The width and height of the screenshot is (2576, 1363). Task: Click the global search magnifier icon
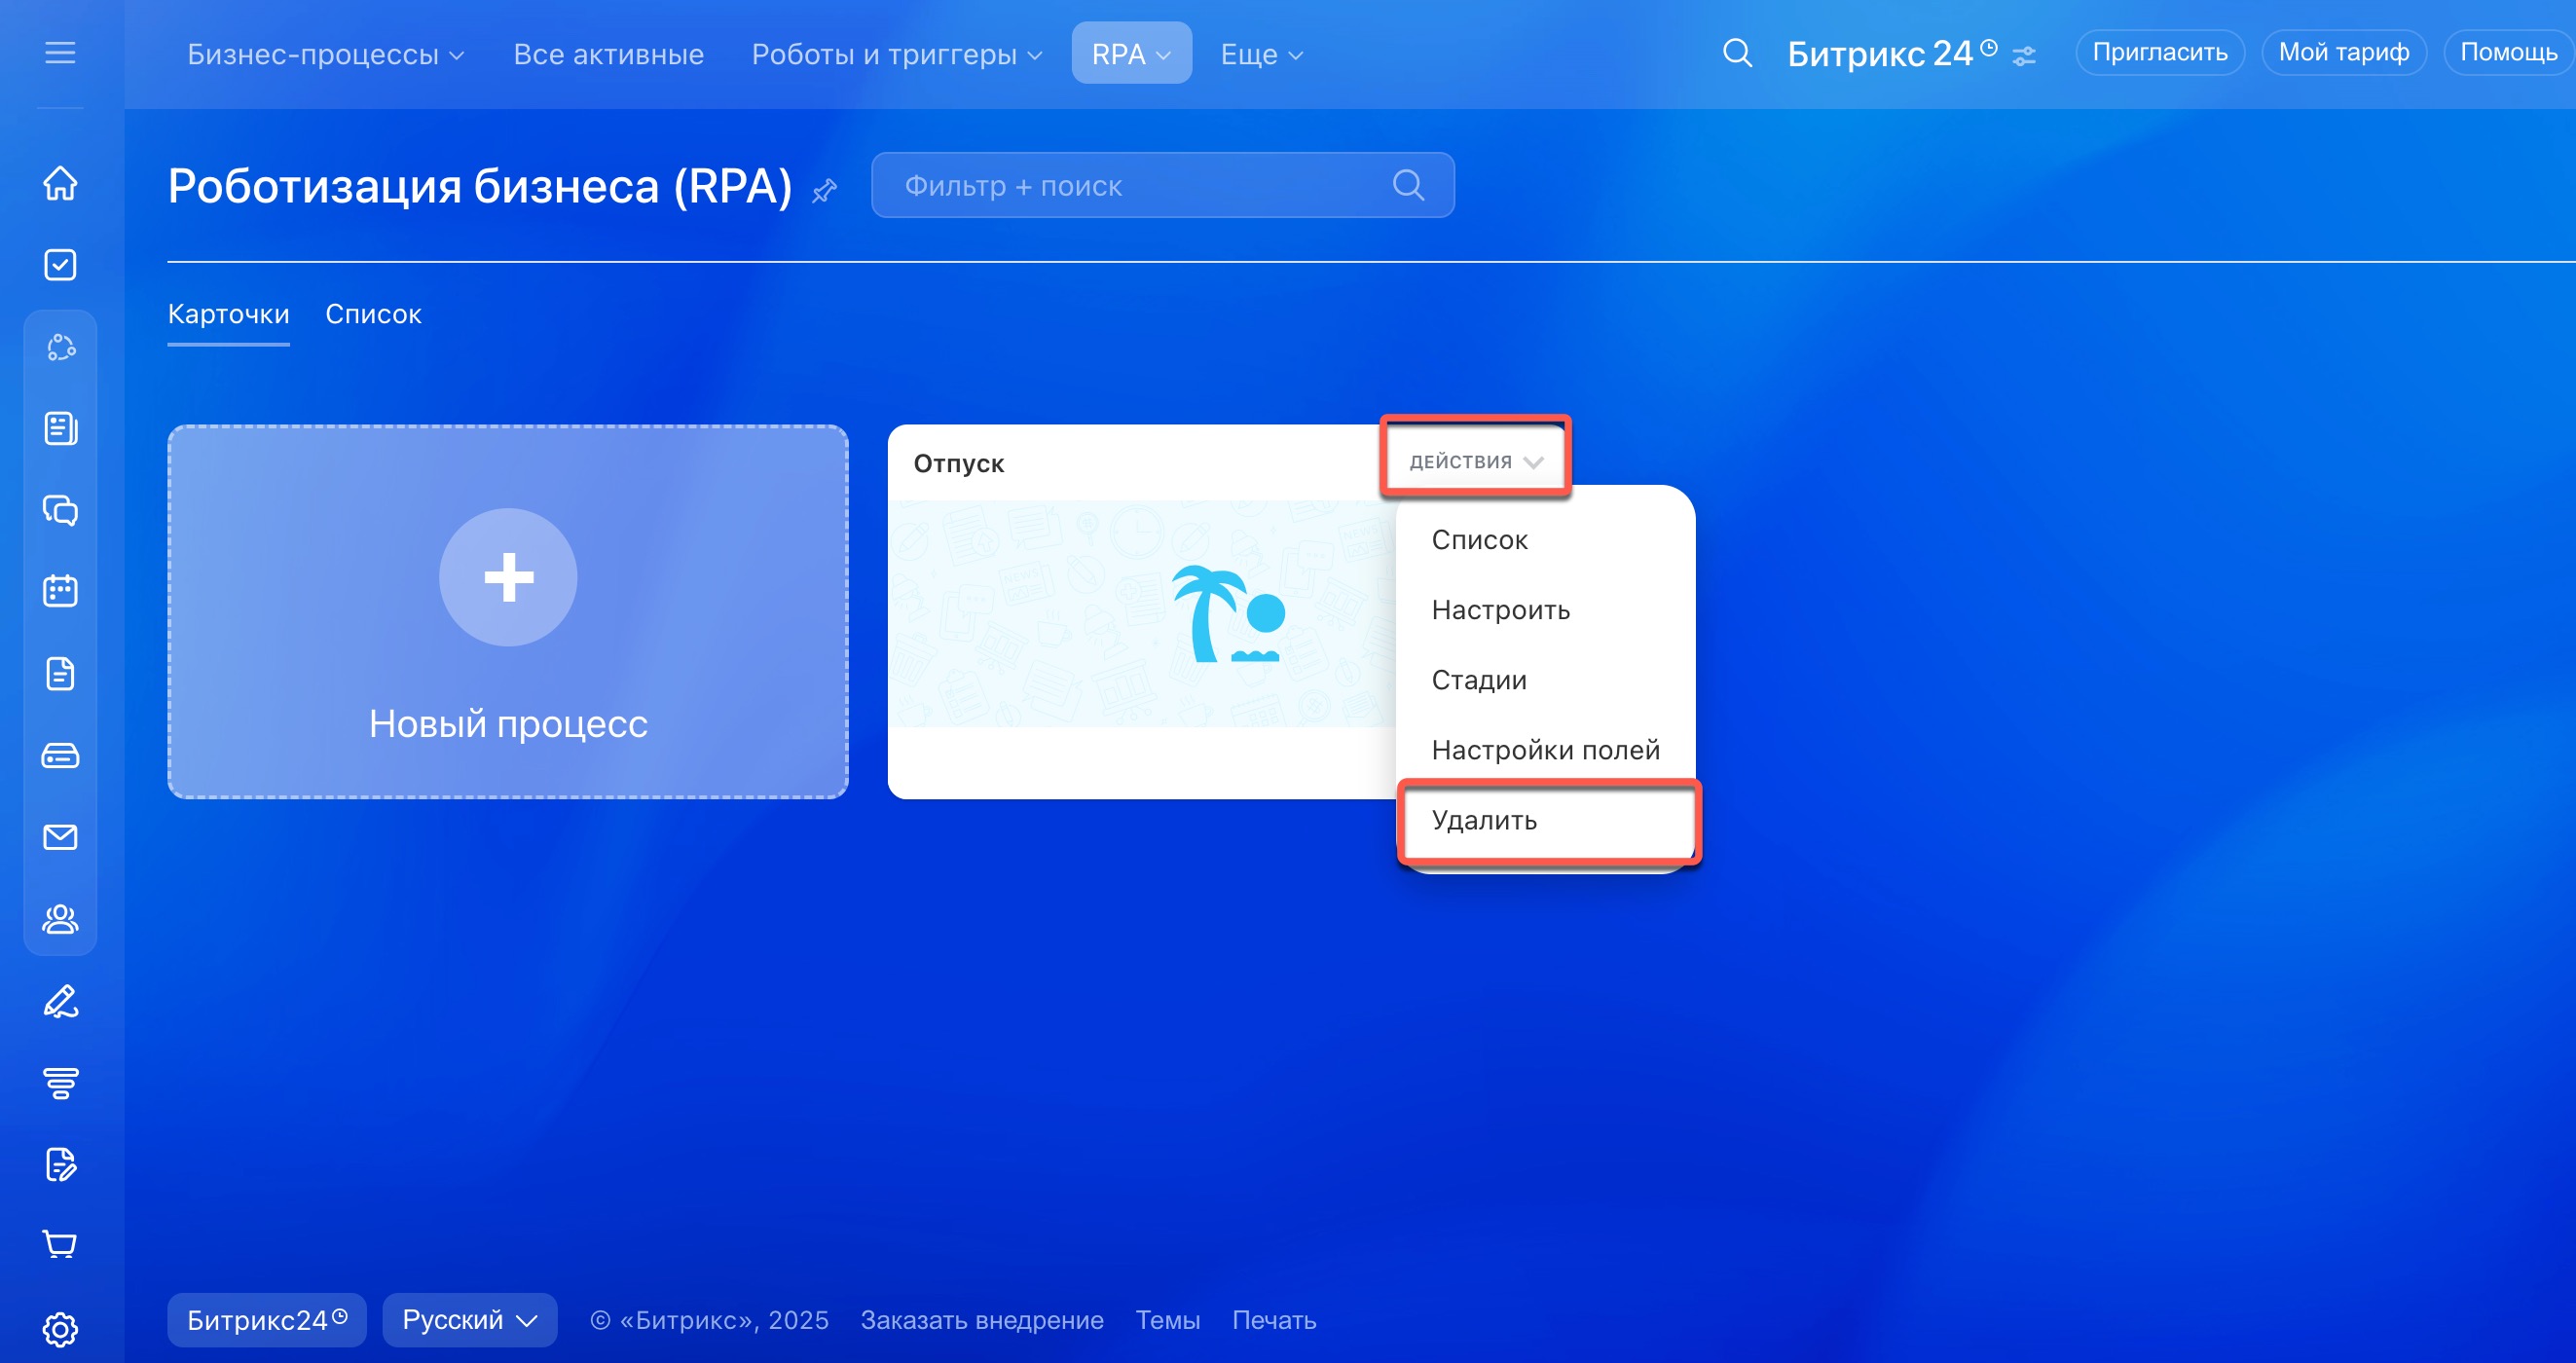[x=1737, y=53]
